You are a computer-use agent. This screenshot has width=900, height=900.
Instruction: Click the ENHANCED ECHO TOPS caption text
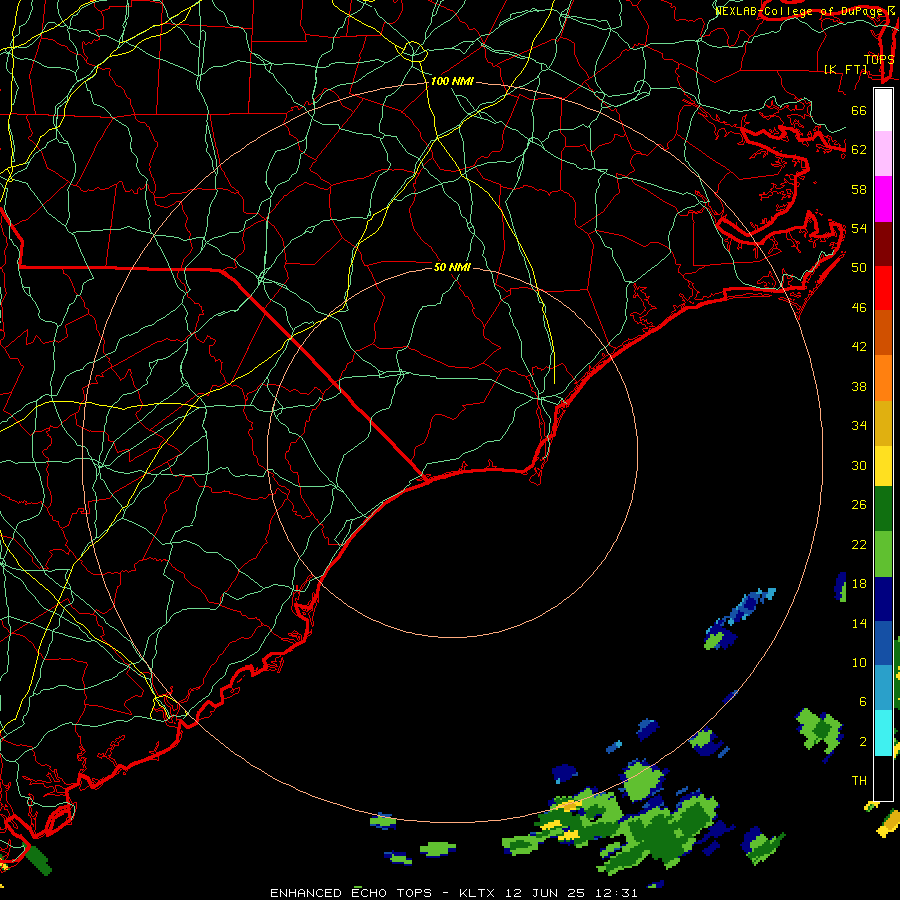point(351,893)
